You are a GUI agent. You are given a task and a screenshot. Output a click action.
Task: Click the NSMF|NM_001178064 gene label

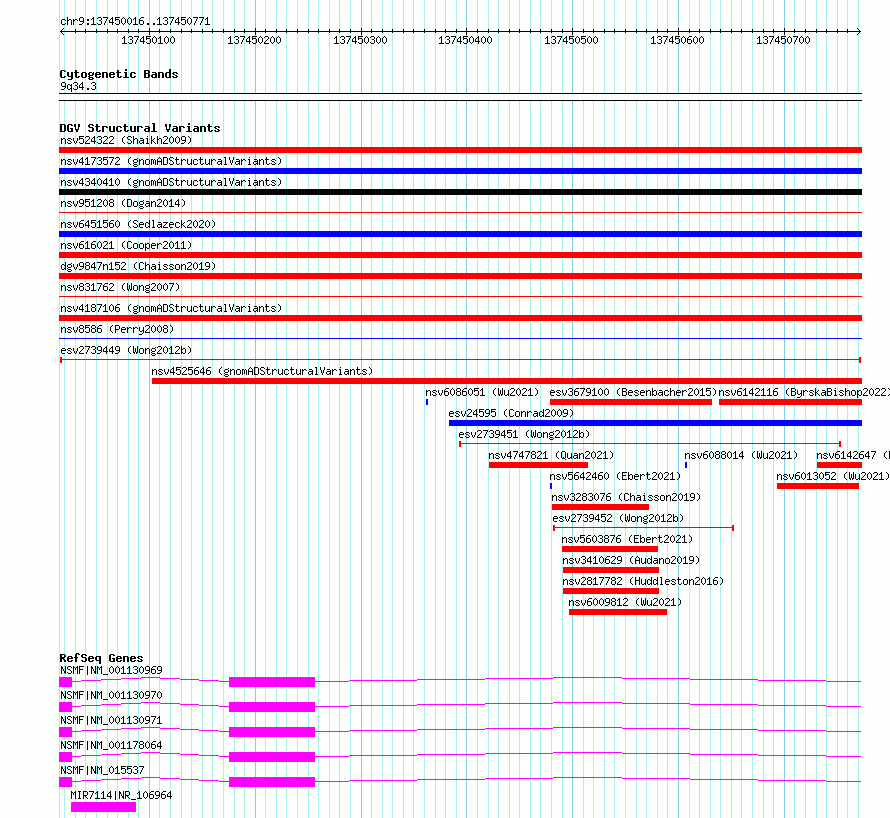[x=111, y=745]
